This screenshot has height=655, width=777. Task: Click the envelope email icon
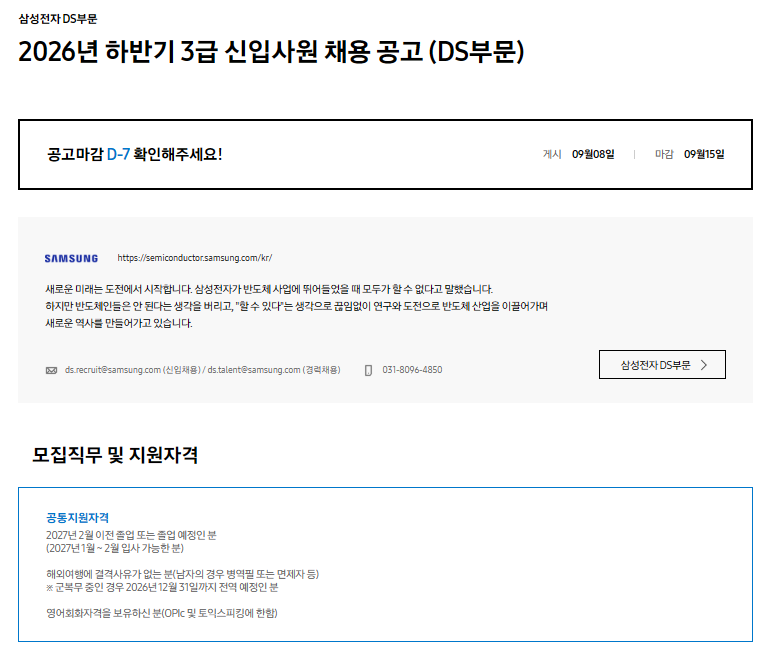[52, 371]
